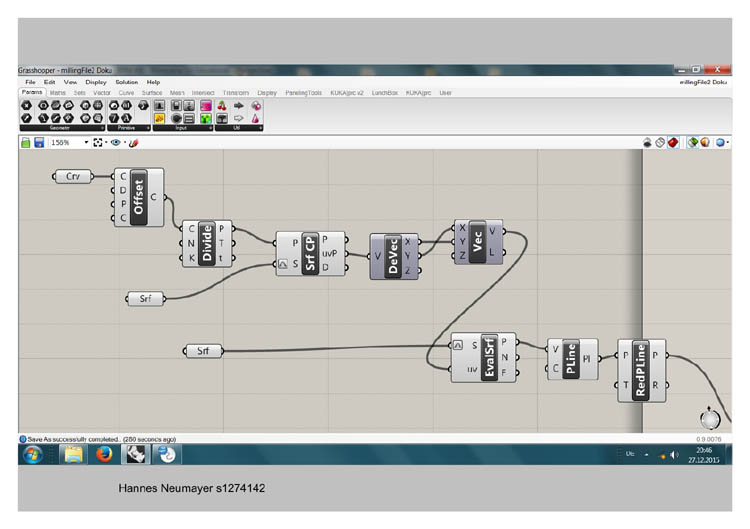
Task: Select the Divide component
Action: point(207,243)
